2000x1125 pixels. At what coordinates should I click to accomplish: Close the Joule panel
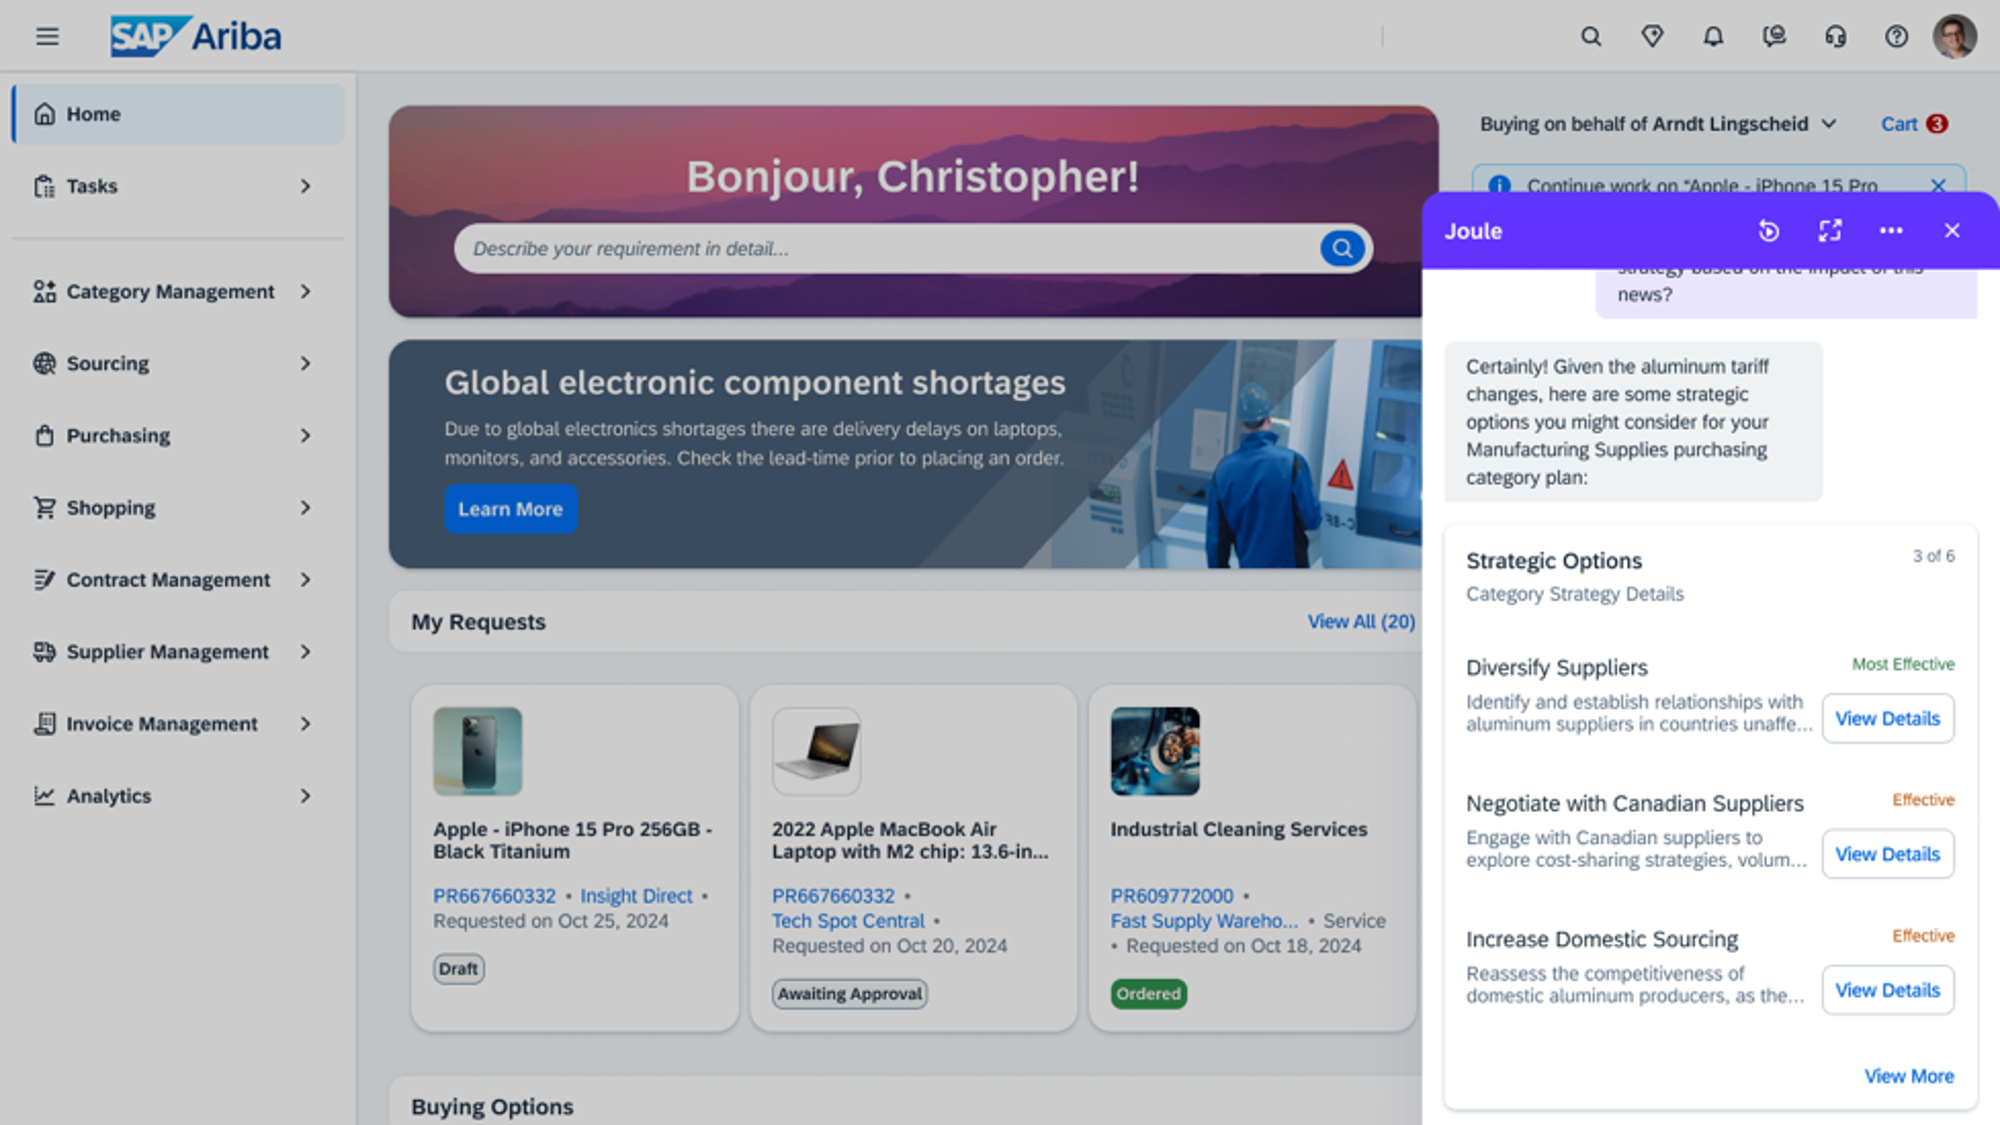(x=1952, y=231)
